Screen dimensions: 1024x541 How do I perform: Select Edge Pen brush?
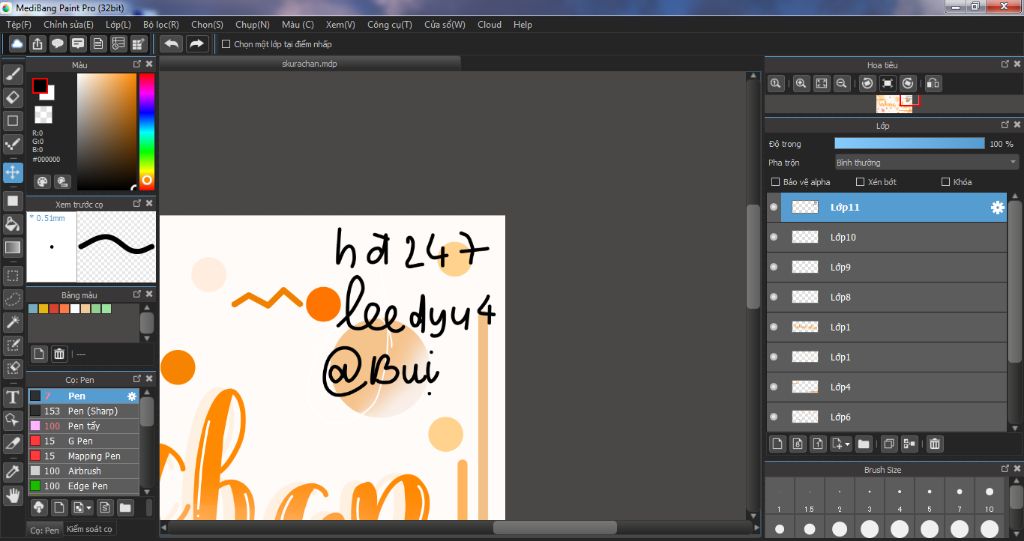[84, 486]
